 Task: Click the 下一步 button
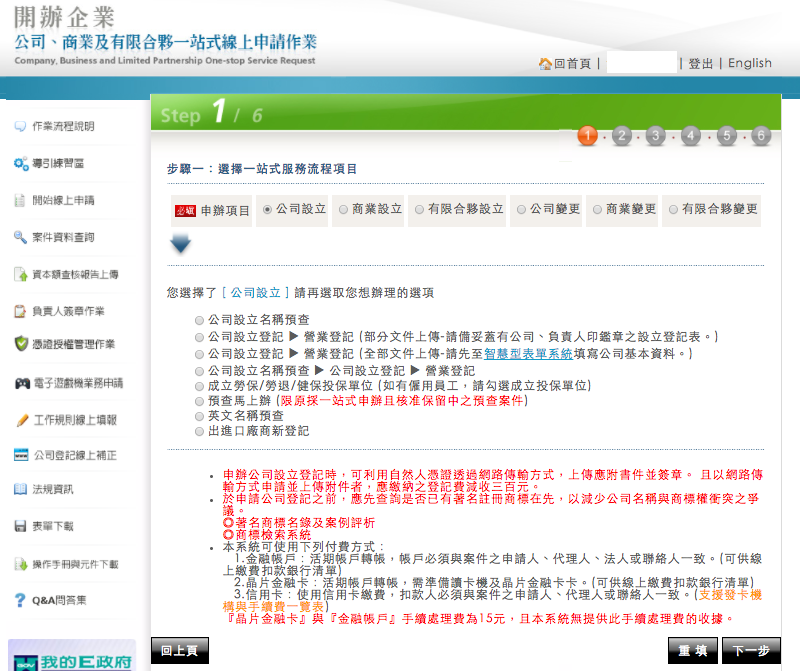751,650
